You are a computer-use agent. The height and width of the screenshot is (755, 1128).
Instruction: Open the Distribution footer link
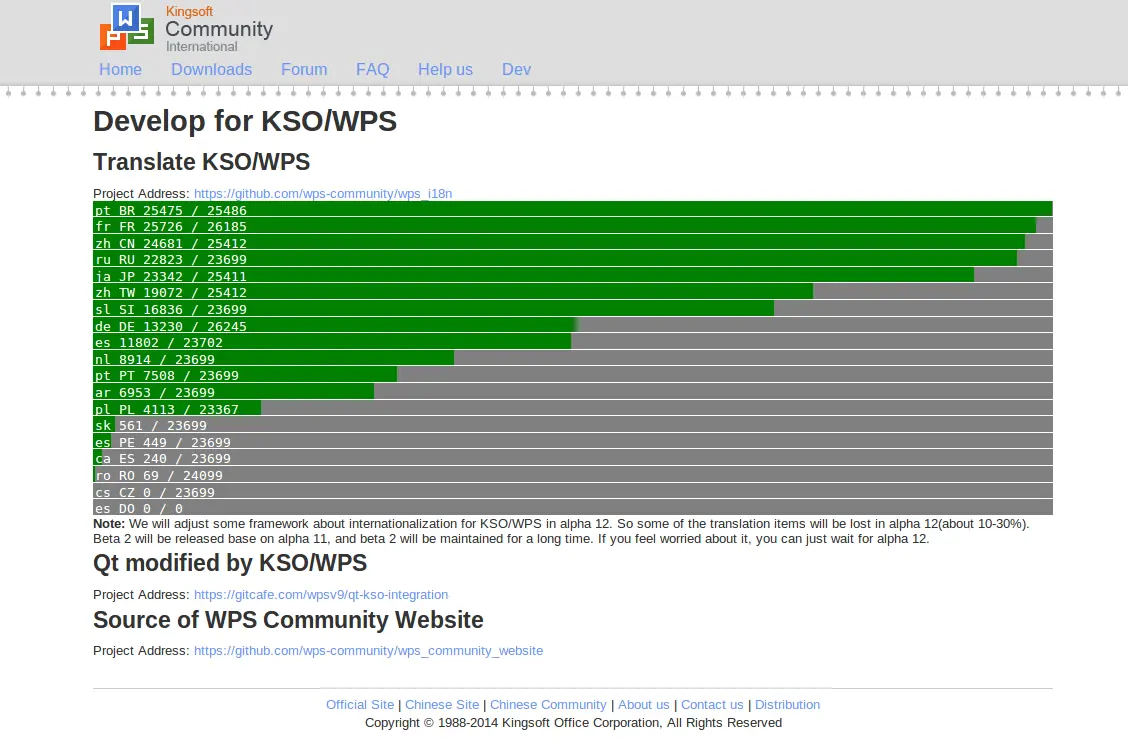[x=787, y=705]
